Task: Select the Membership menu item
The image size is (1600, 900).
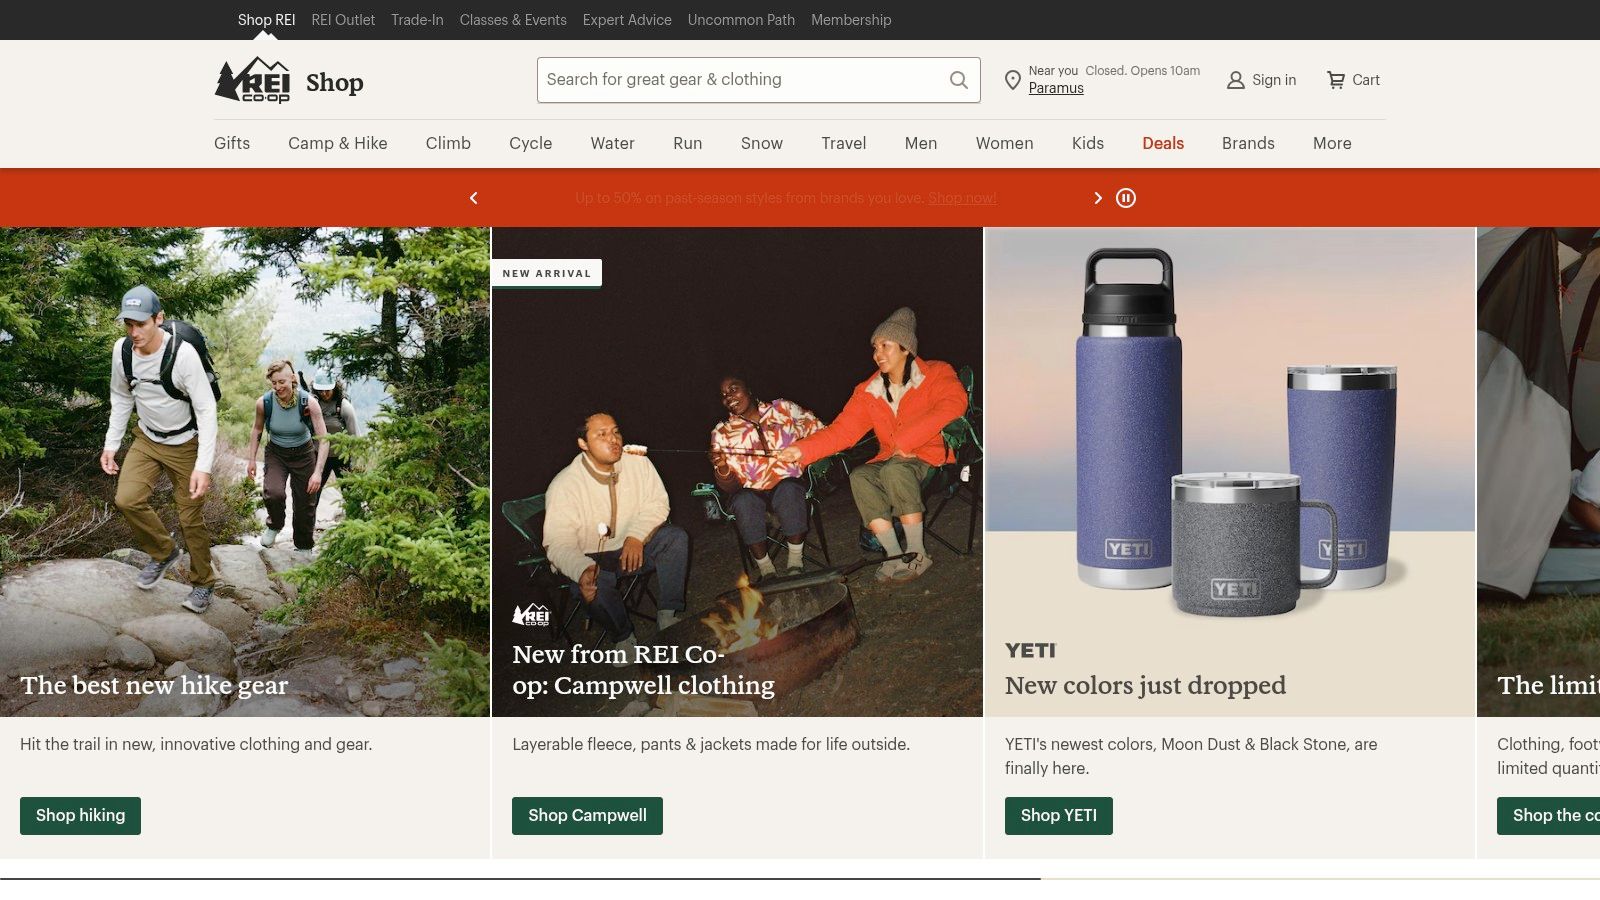Action: pyautogui.click(x=851, y=19)
